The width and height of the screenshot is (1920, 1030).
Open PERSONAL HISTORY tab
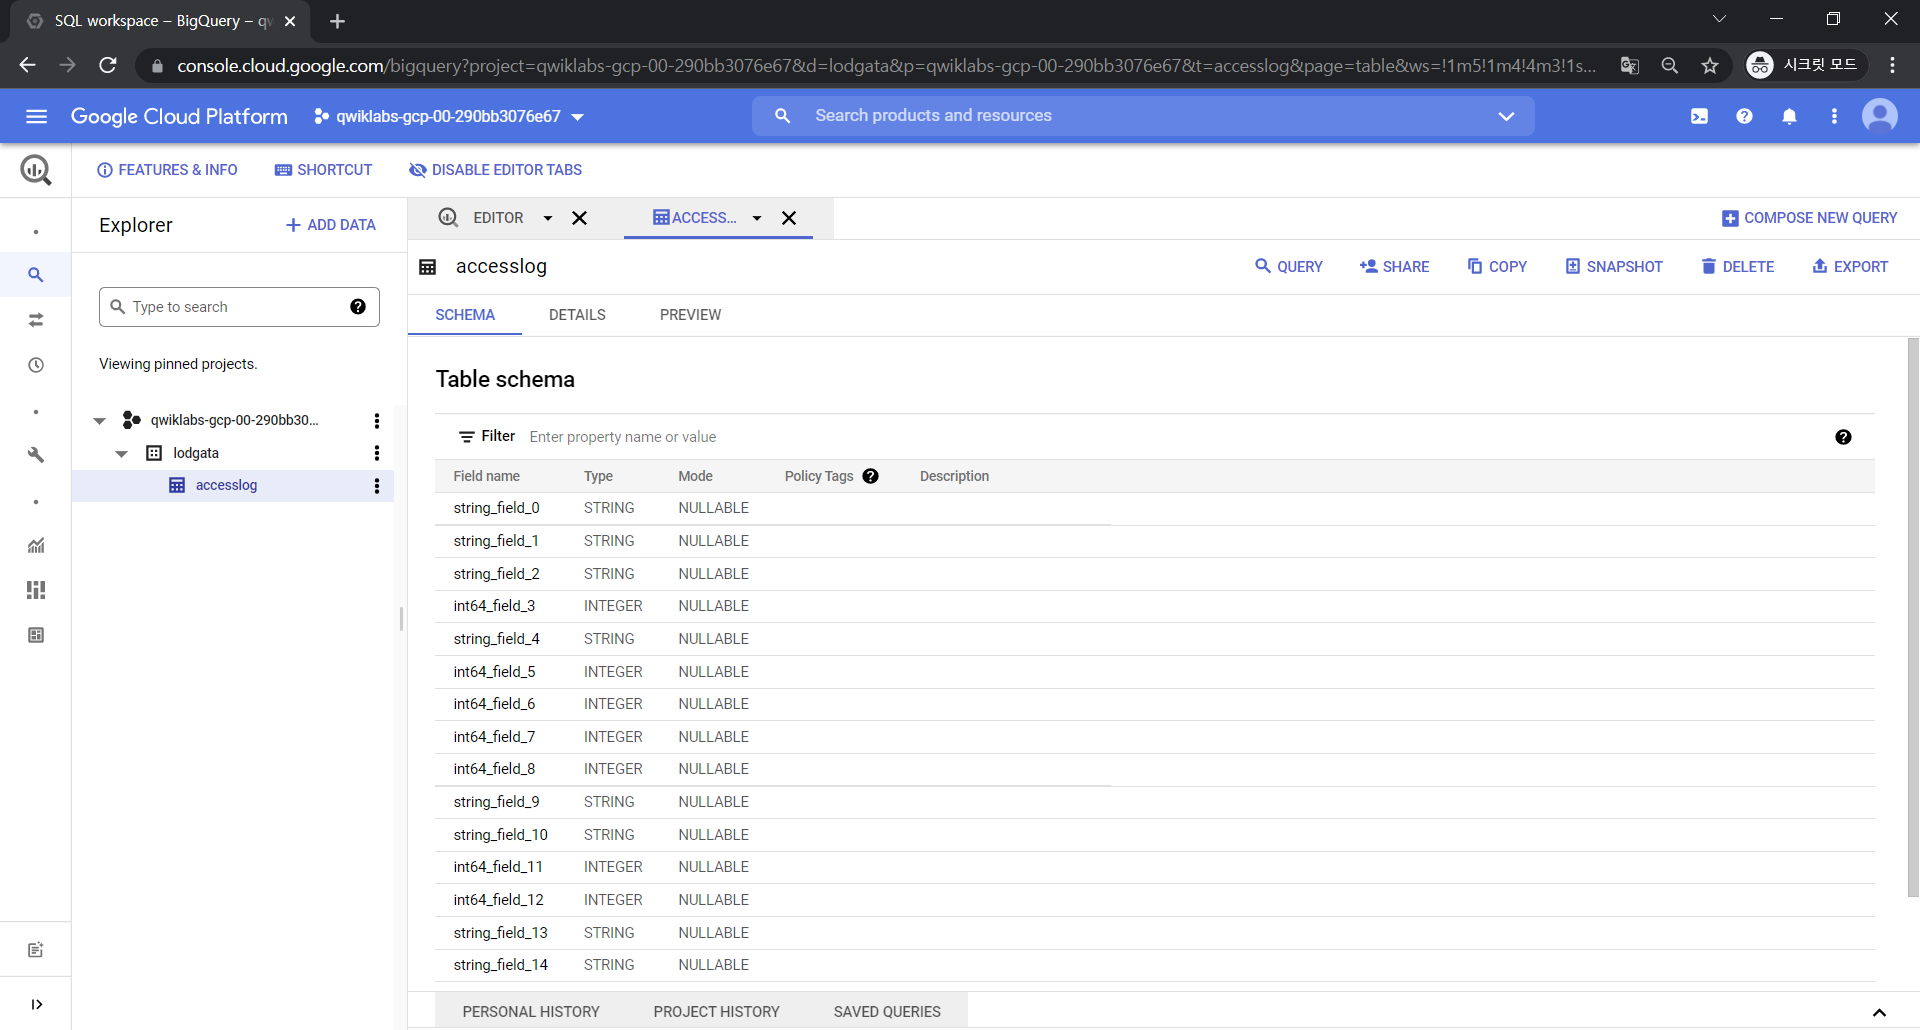tap(531, 1012)
